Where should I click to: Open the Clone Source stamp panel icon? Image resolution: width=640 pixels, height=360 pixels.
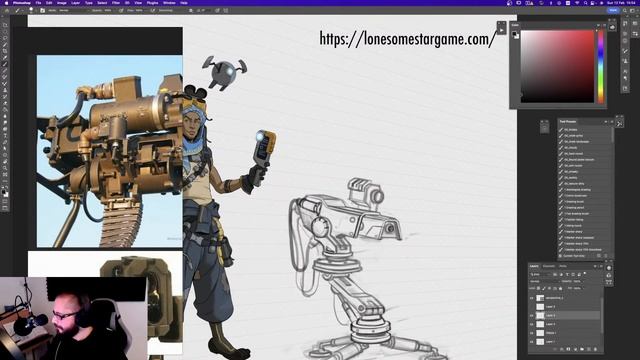pos(625,61)
